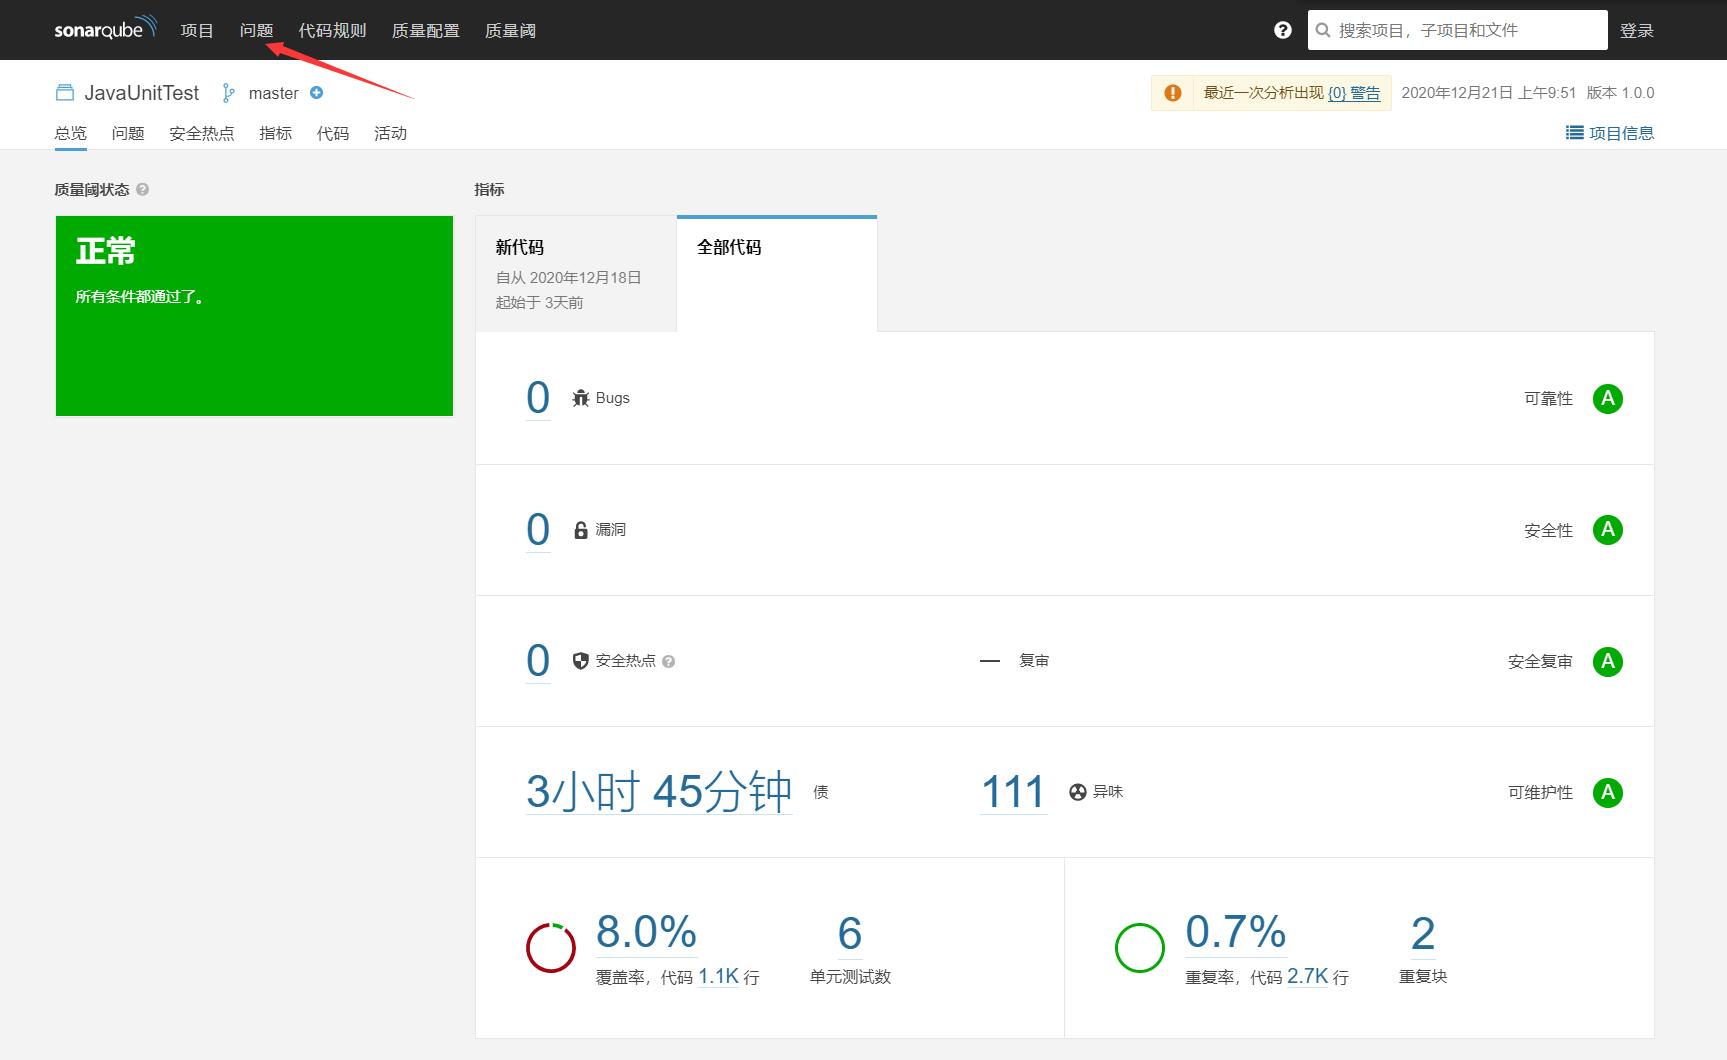Click the coverage donut chart
The width and height of the screenshot is (1727, 1060).
(x=551, y=948)
